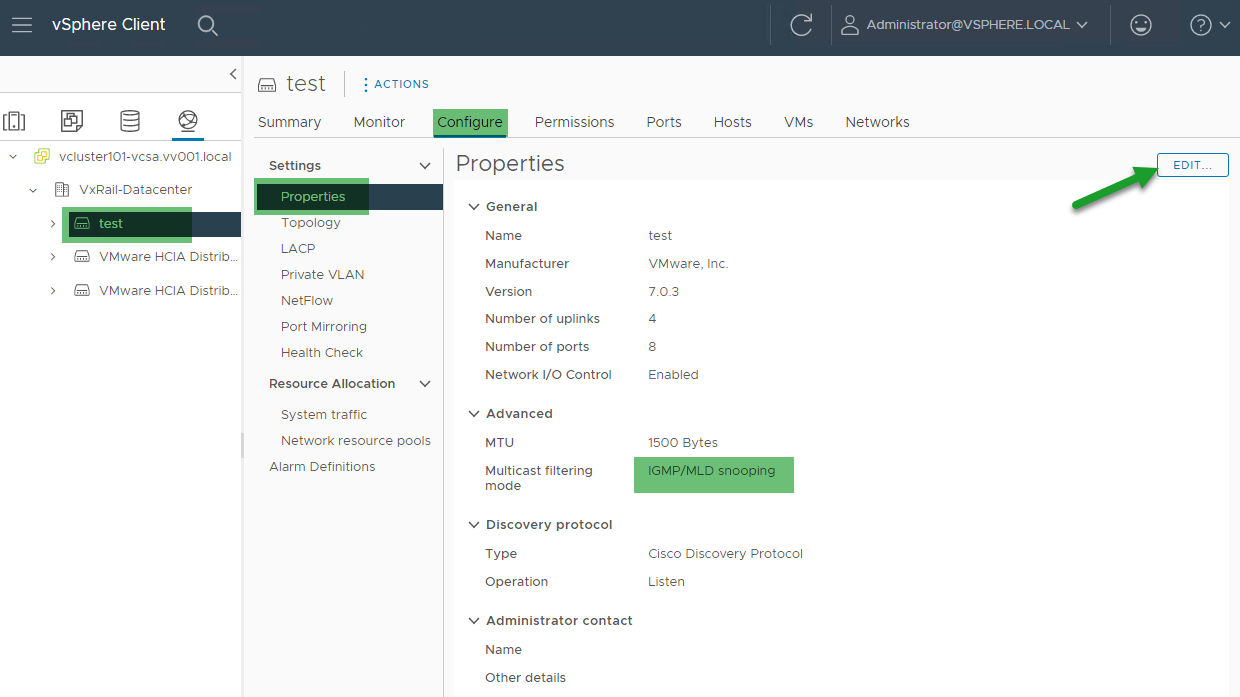The width and height of the screenshot is (1240, 697).
Task: Open System traffic under Resource Allocation
Action: click(324, 415)
